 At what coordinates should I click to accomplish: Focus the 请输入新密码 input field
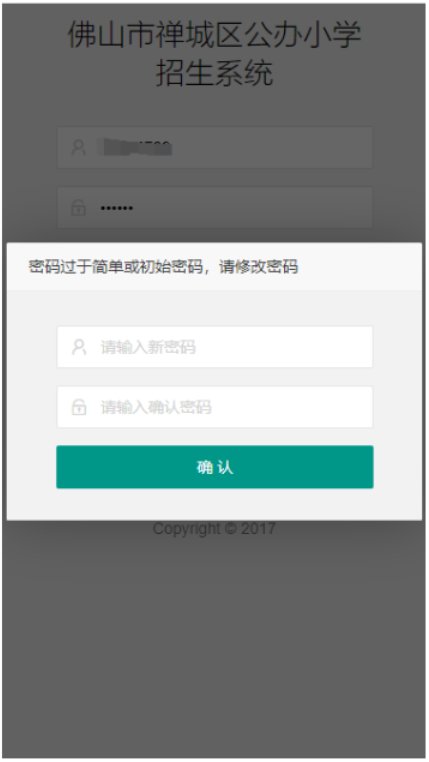pos(215,347)
